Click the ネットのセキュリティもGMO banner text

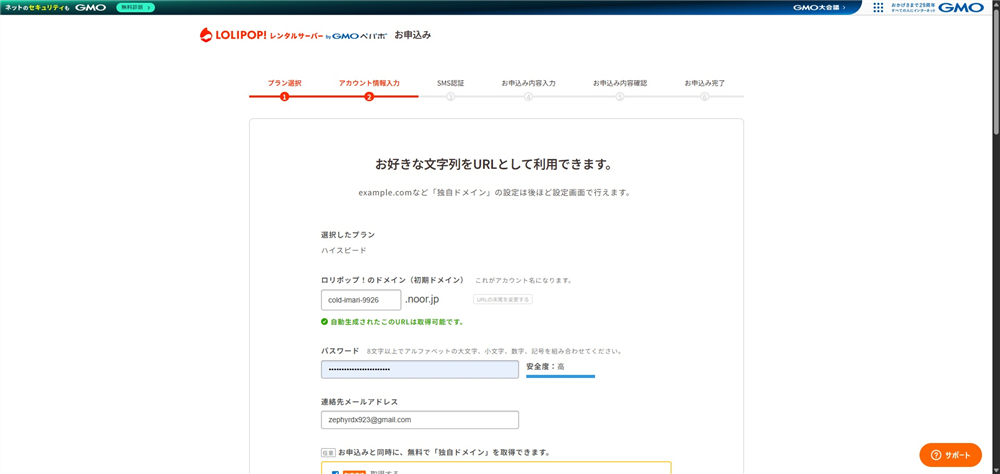[x=55, y=7]
